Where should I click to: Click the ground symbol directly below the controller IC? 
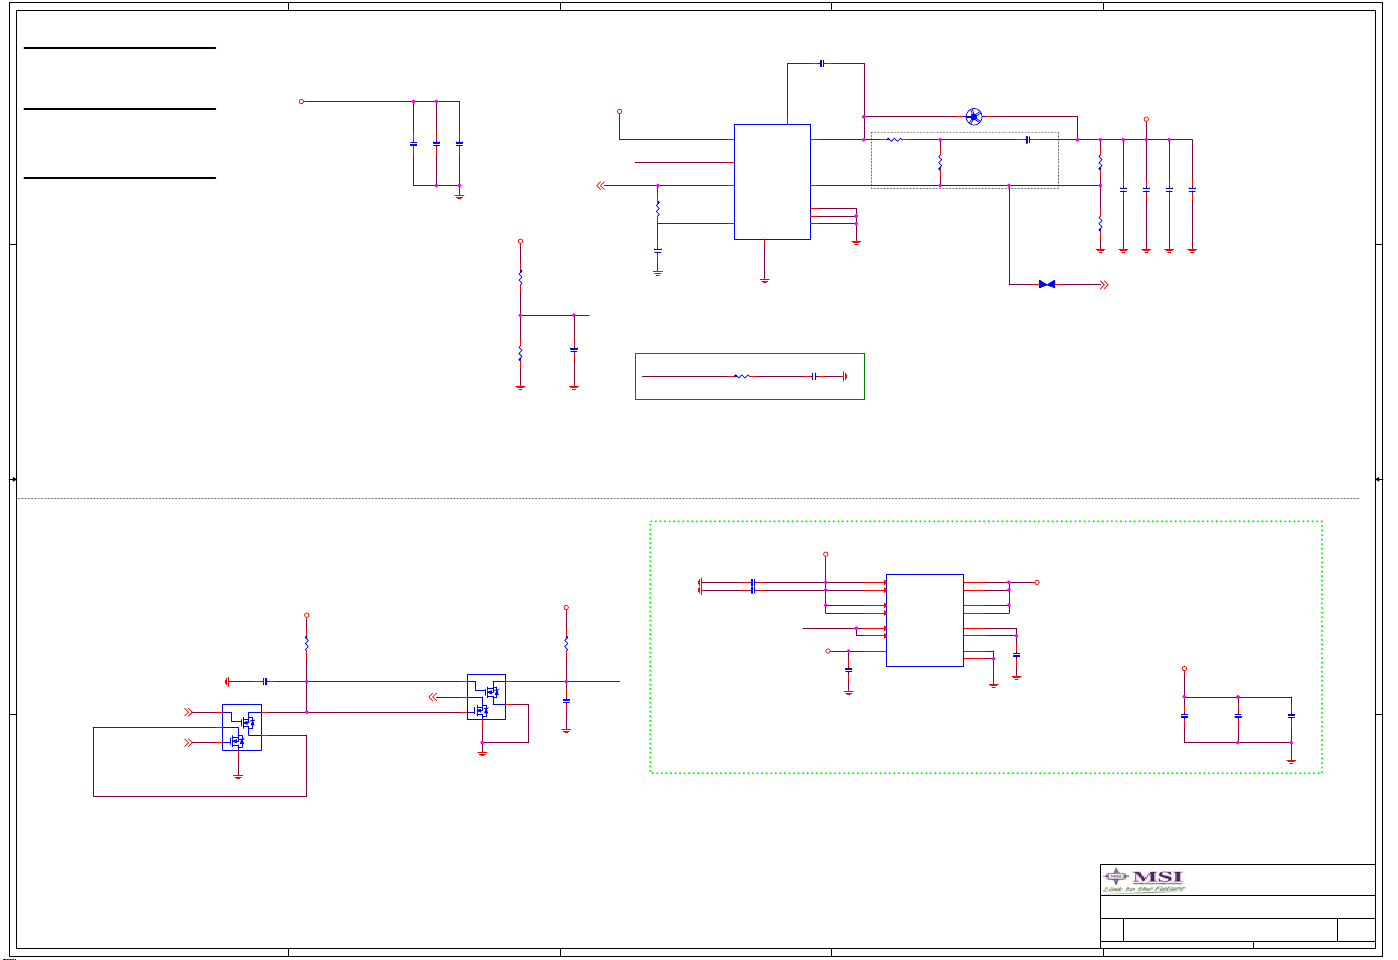tap(765, 281)
